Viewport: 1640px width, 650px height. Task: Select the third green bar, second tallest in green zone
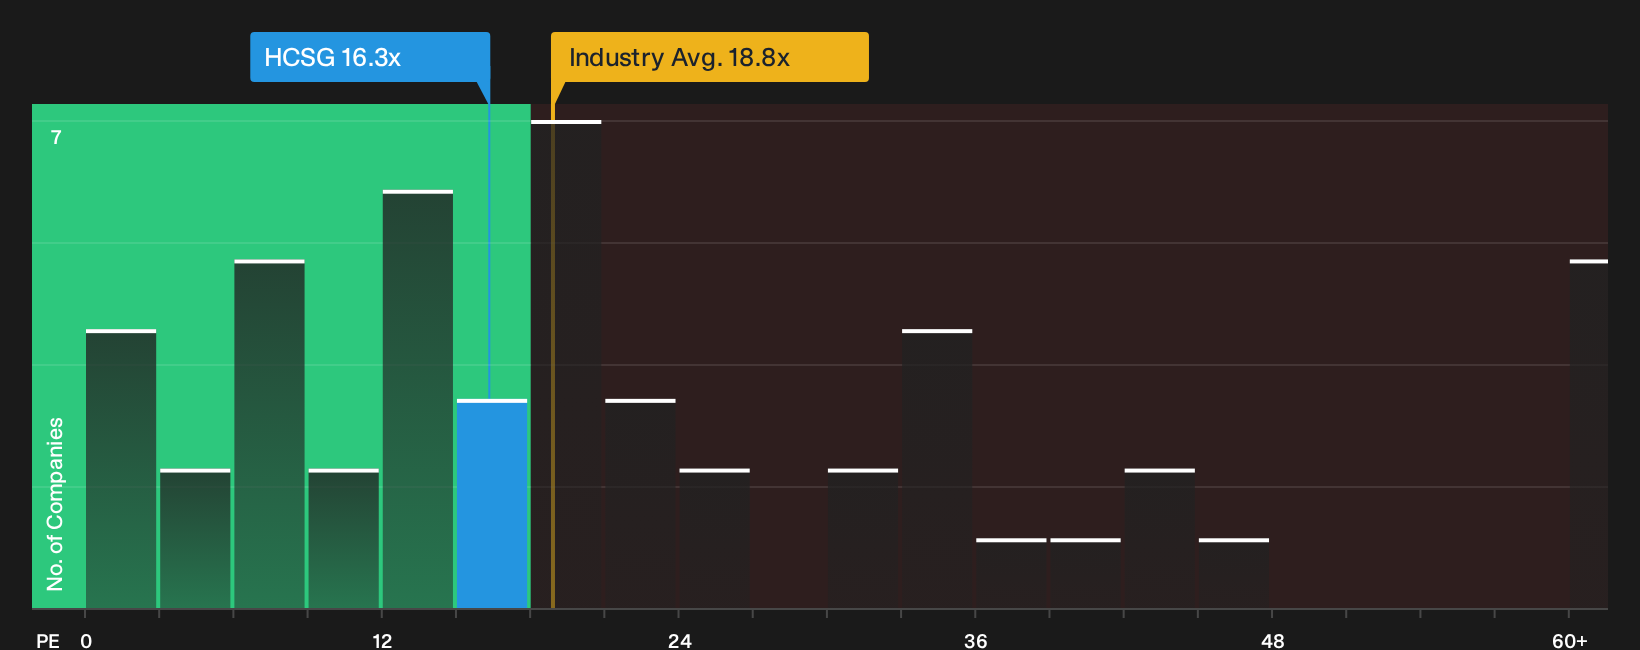[x=269, y=434]
